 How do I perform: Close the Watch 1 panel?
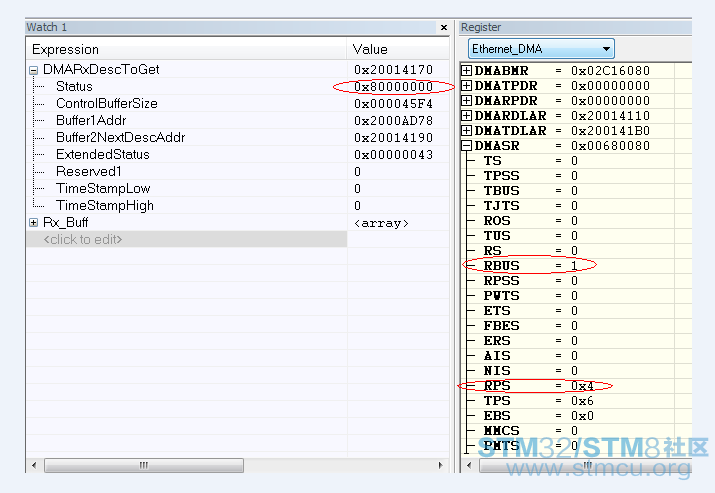point(444,27)
